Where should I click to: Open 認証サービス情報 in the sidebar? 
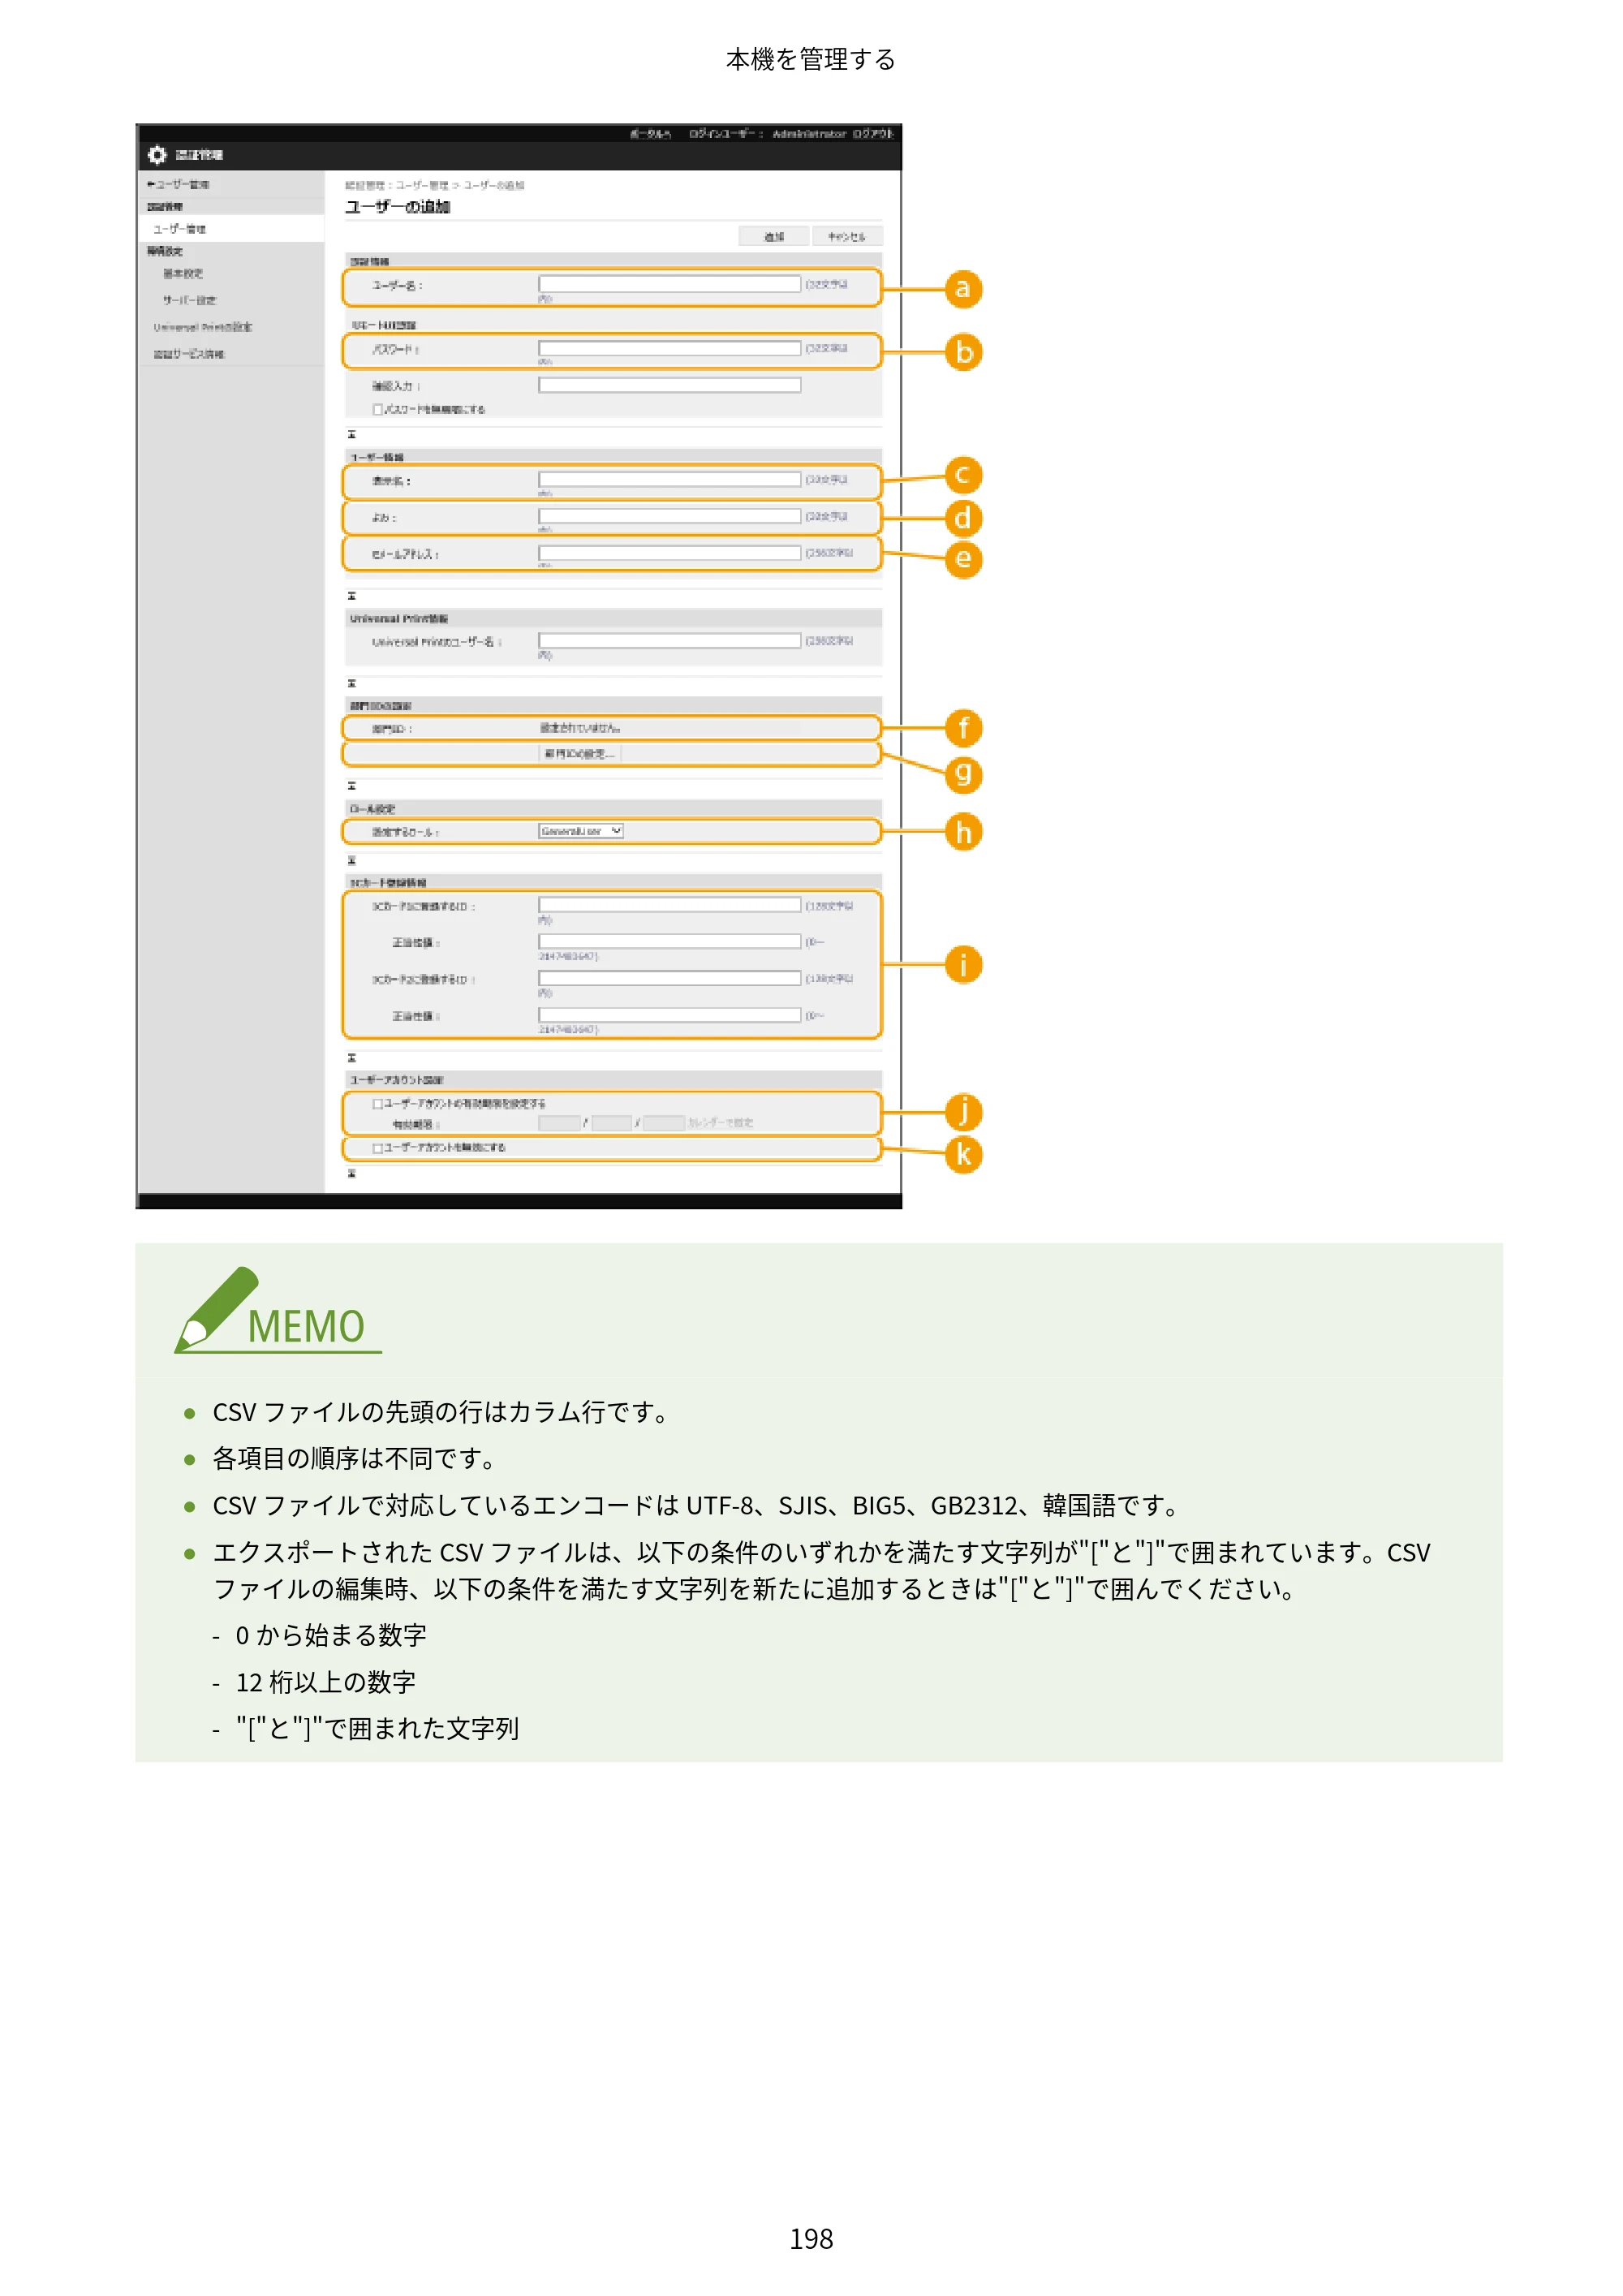(189, 354)
